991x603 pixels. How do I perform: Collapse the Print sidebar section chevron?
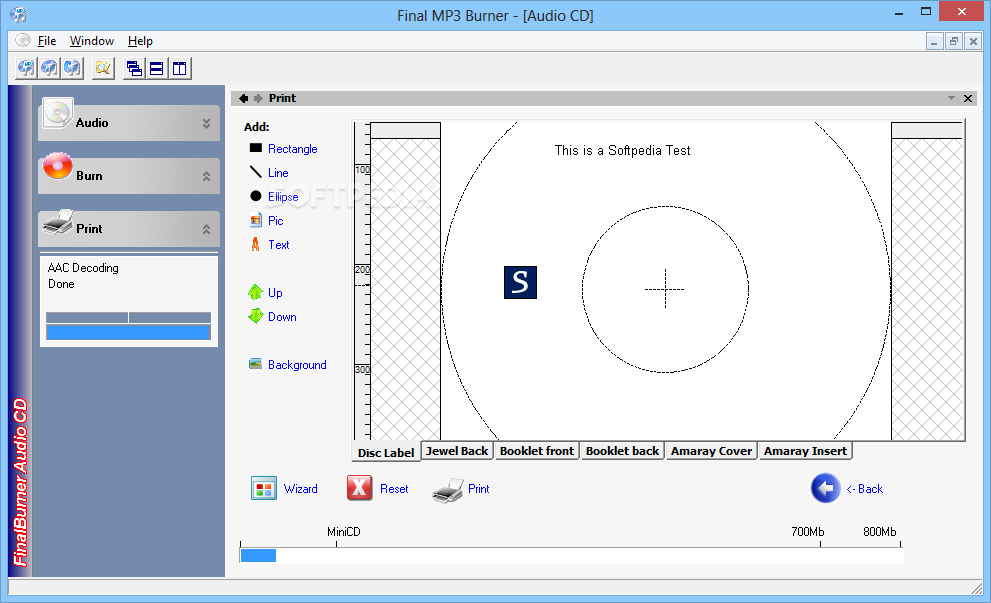pyautogui.click(x=206, y=229)
